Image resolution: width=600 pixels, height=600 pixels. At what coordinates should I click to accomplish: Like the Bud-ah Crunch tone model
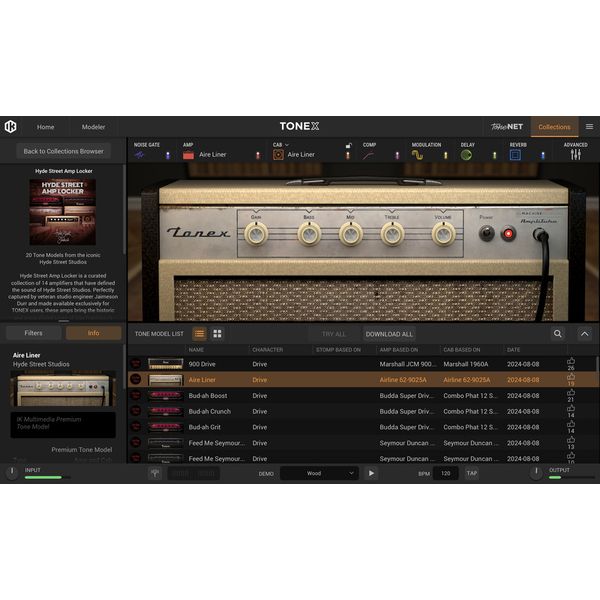click(571, 408)
